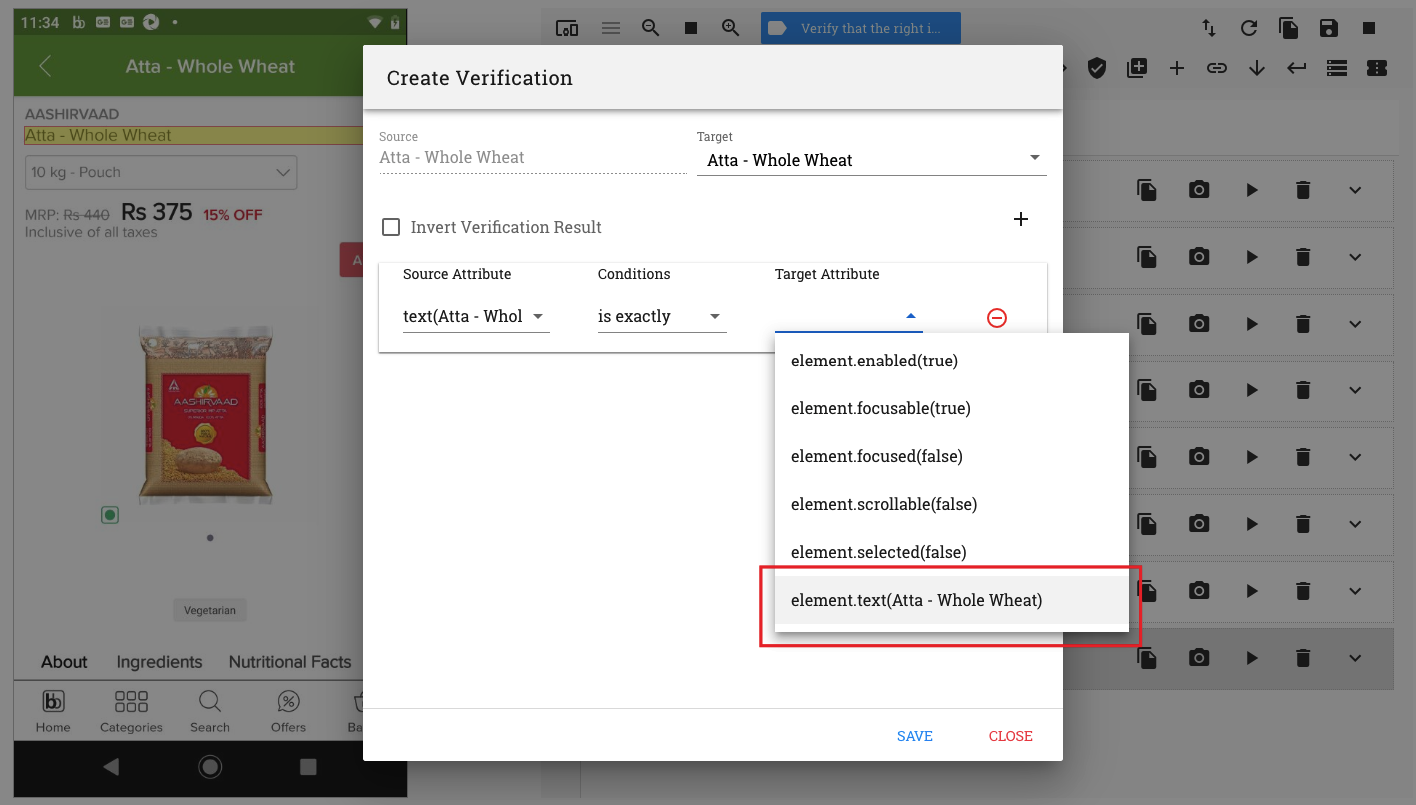Click the add-to-library stacked plus icon
Image resolution: width=1416 pixels, height=805 pixels.
coord(1137,68)
